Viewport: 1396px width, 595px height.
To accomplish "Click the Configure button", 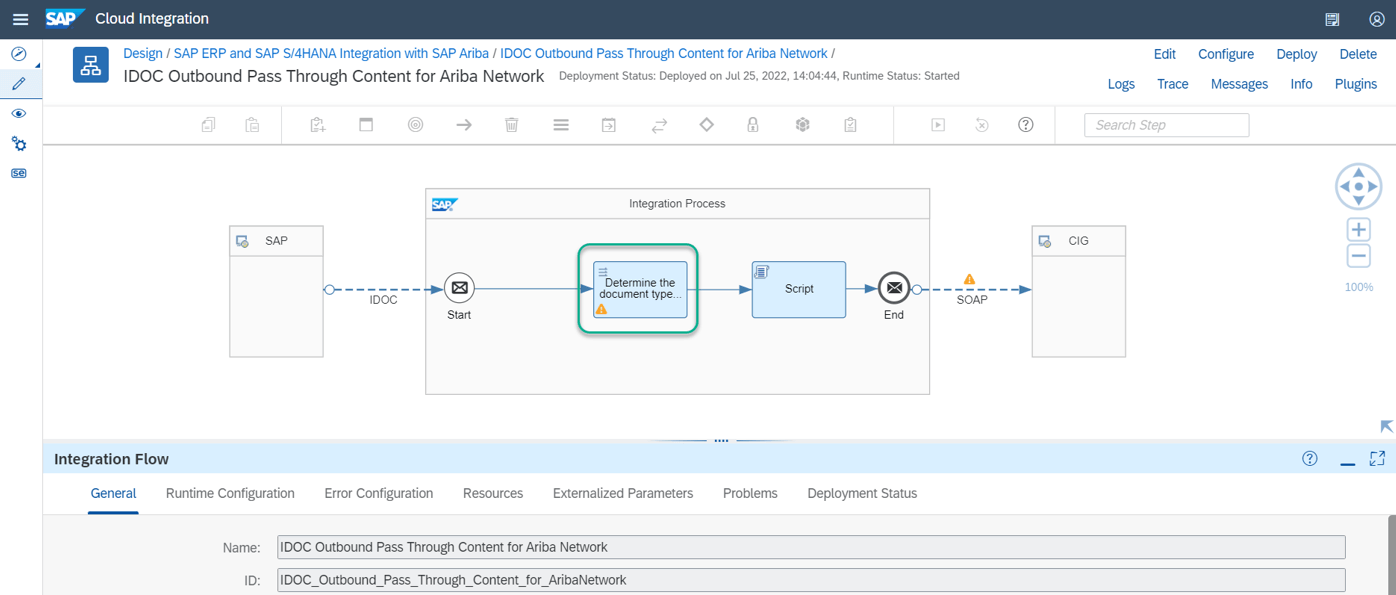I will 1226,54.
